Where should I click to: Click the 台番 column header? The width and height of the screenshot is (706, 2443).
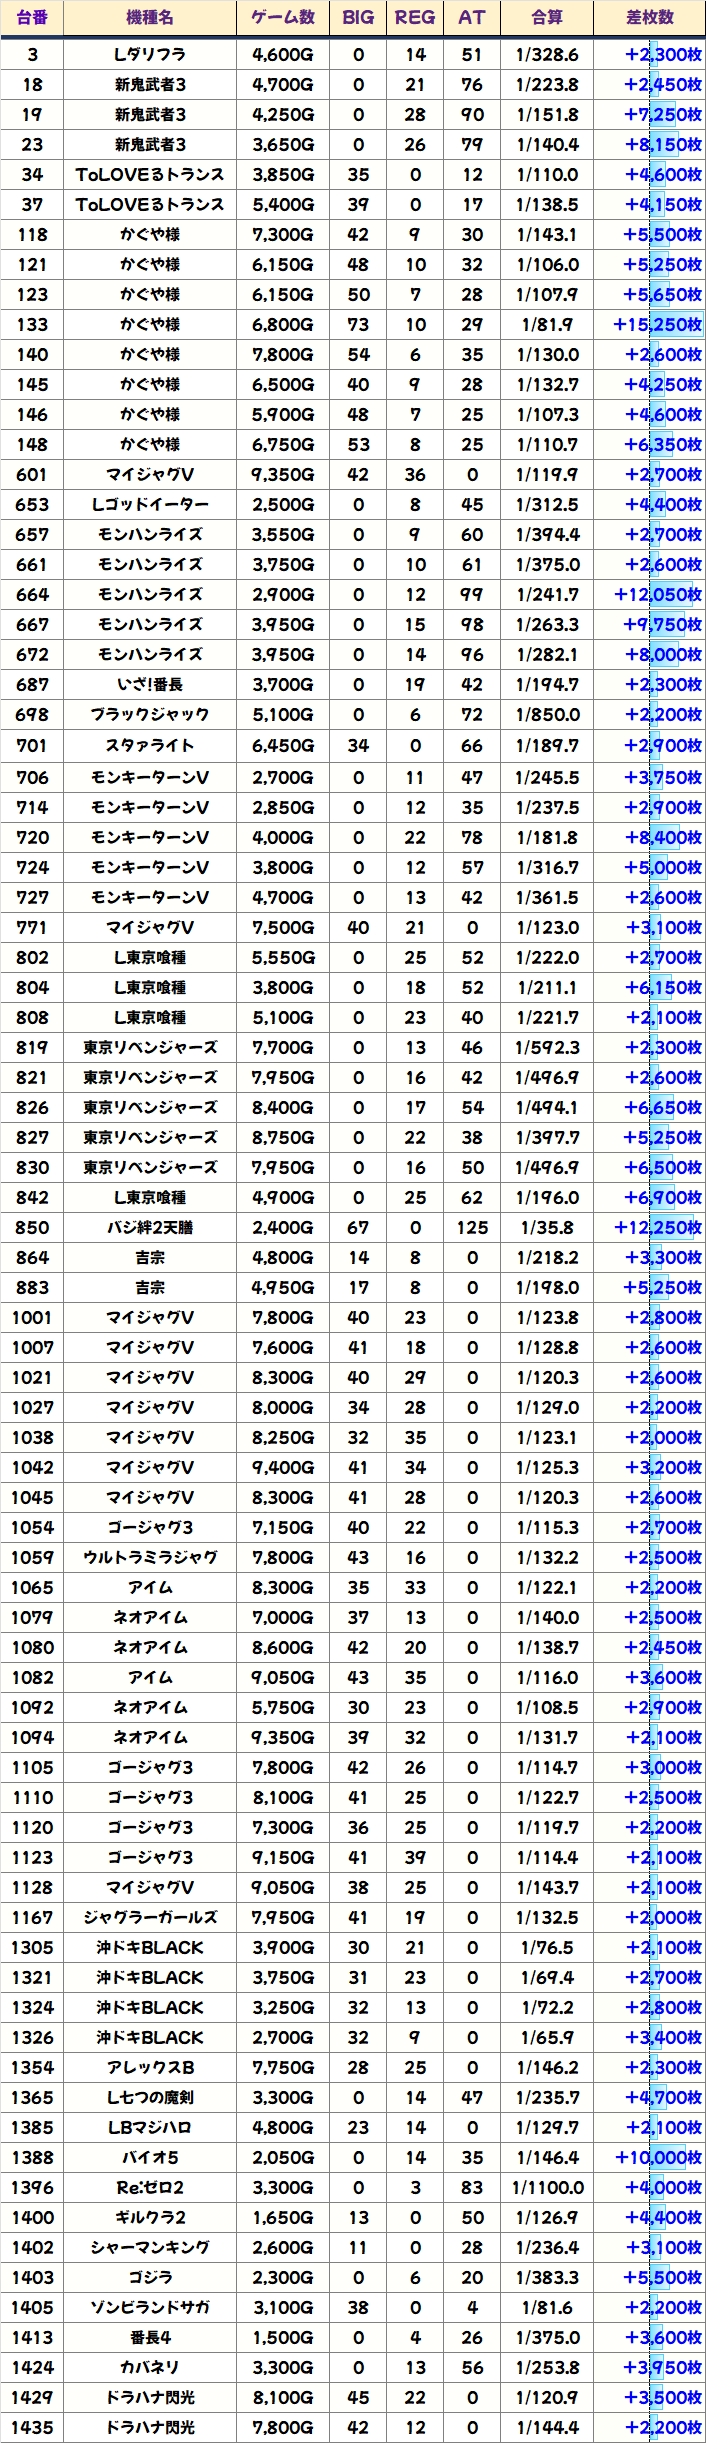32,17
